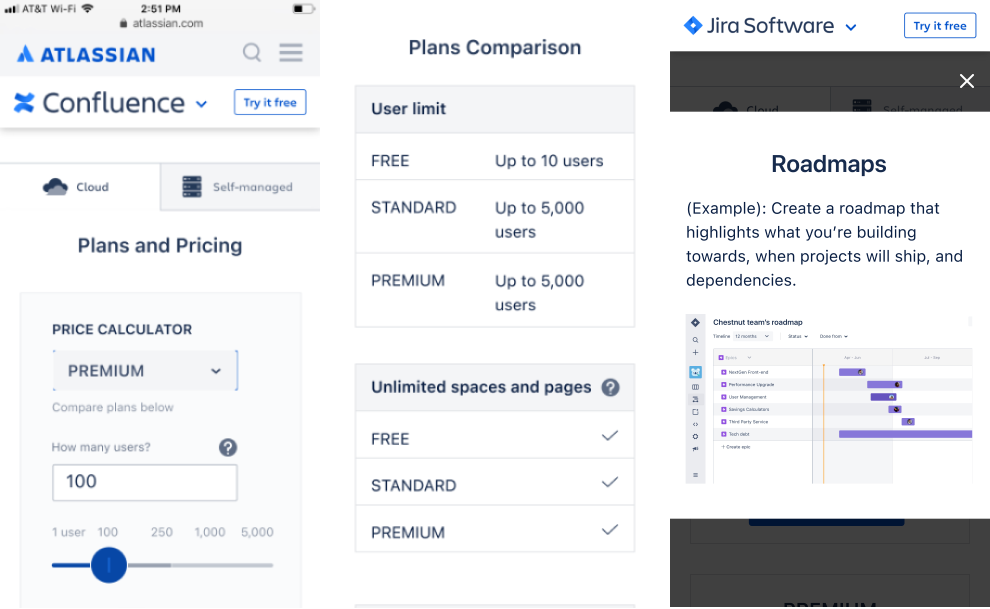Open the search magnifier in Atlassian header
This screenshot has height=609, width=990.
point(252,53)
